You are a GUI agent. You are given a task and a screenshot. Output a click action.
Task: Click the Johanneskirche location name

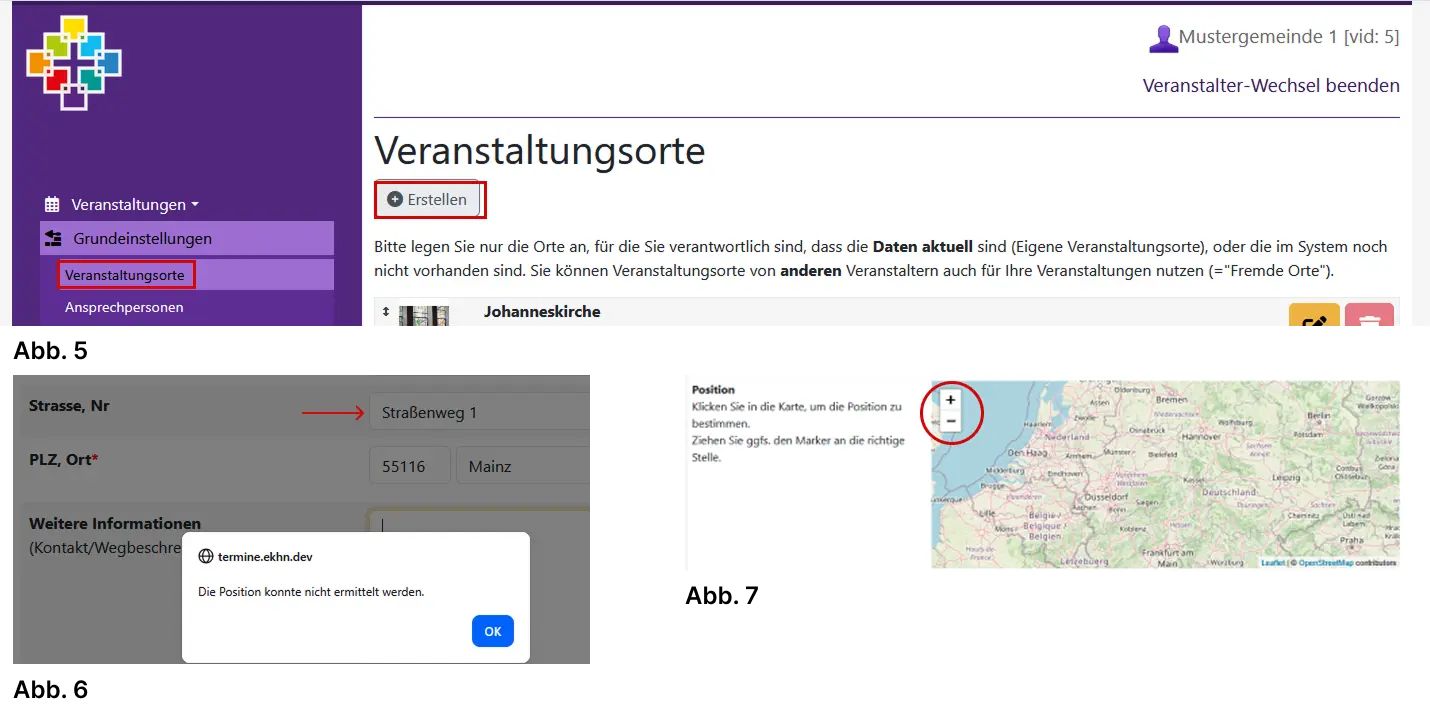pos(542,312)
